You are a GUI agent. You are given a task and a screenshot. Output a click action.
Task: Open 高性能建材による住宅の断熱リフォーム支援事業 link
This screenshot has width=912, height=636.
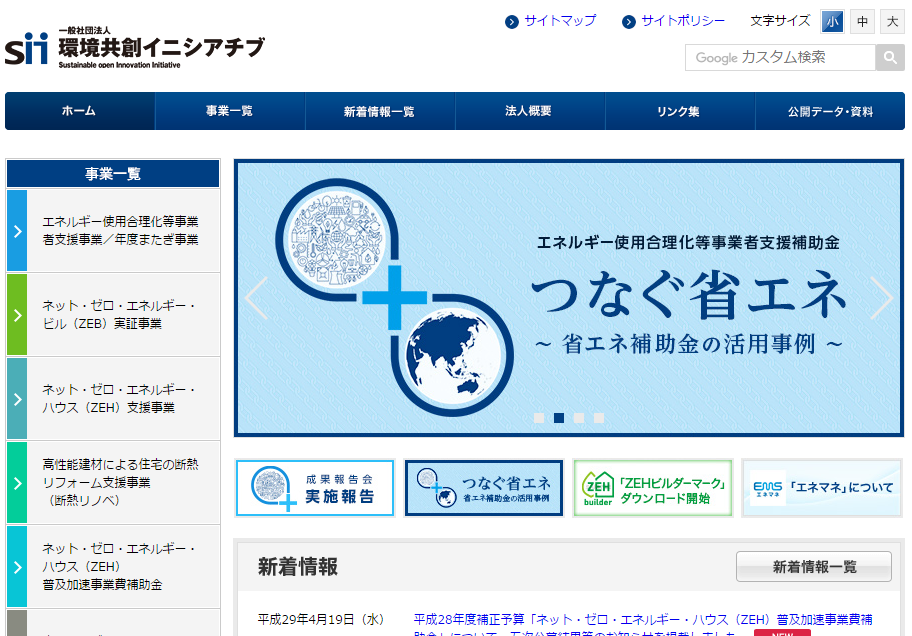[x=120, y=482]
